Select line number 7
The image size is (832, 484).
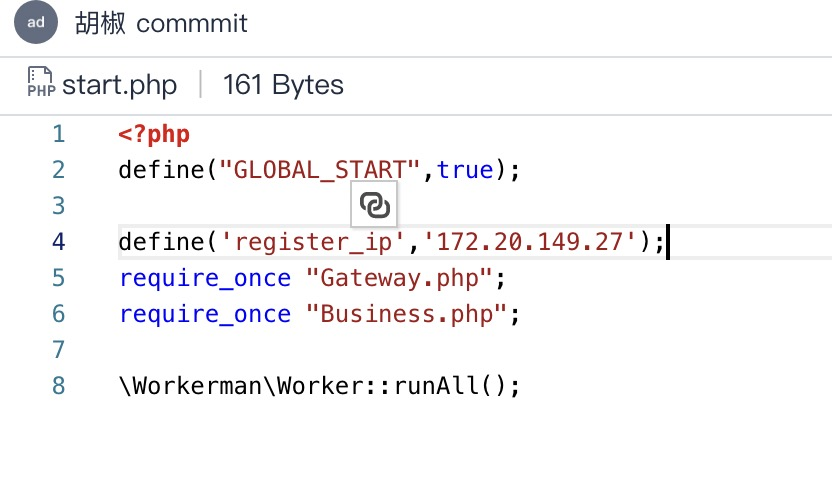(x=58, y=350)
